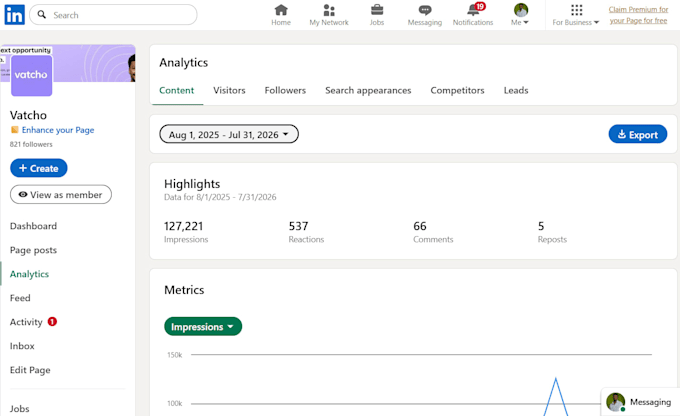Click the red Activity notification badge
The image size is (680, 416).
pos(52,321)
